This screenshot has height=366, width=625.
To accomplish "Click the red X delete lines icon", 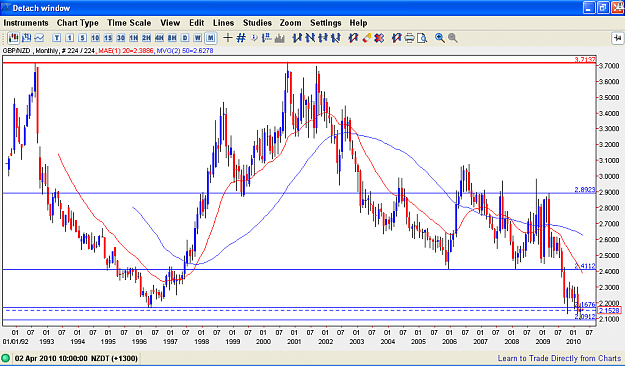I will point(379,38).
